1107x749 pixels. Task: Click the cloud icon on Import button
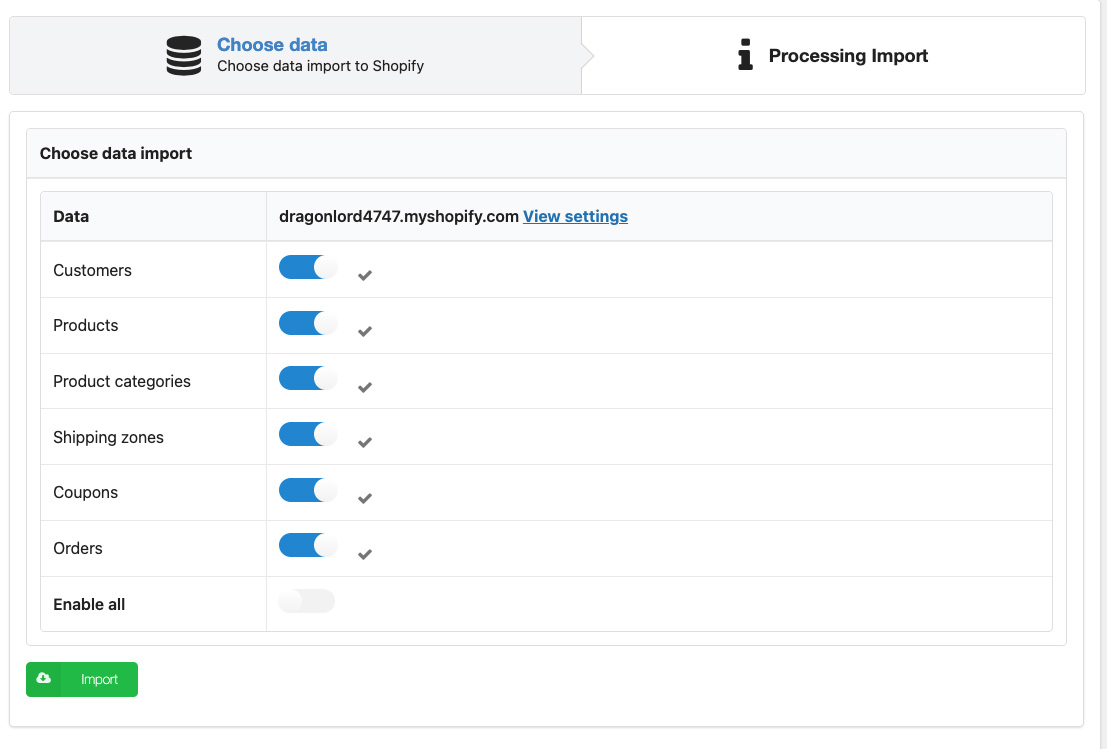point(44,679)
